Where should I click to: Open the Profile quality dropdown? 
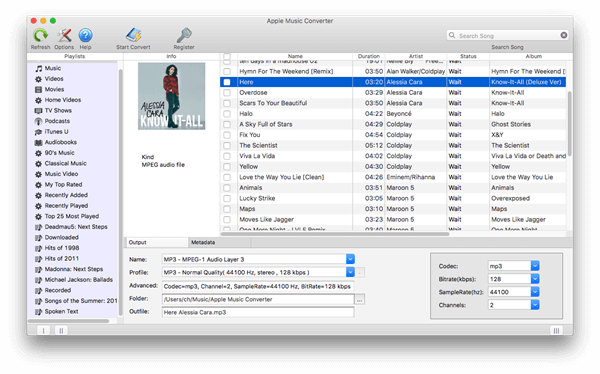point(350,273)
